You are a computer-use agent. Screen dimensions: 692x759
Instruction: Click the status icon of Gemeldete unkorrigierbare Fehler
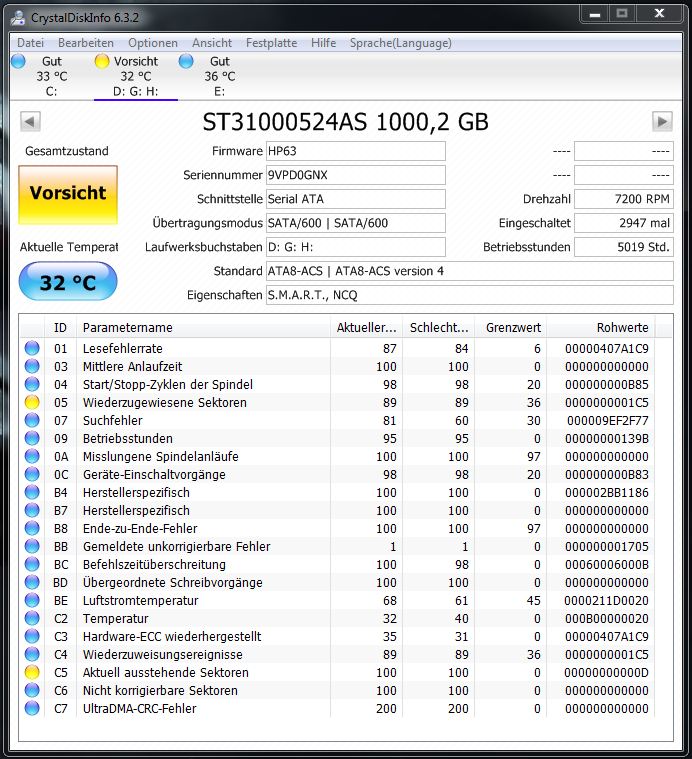point(32,546)
